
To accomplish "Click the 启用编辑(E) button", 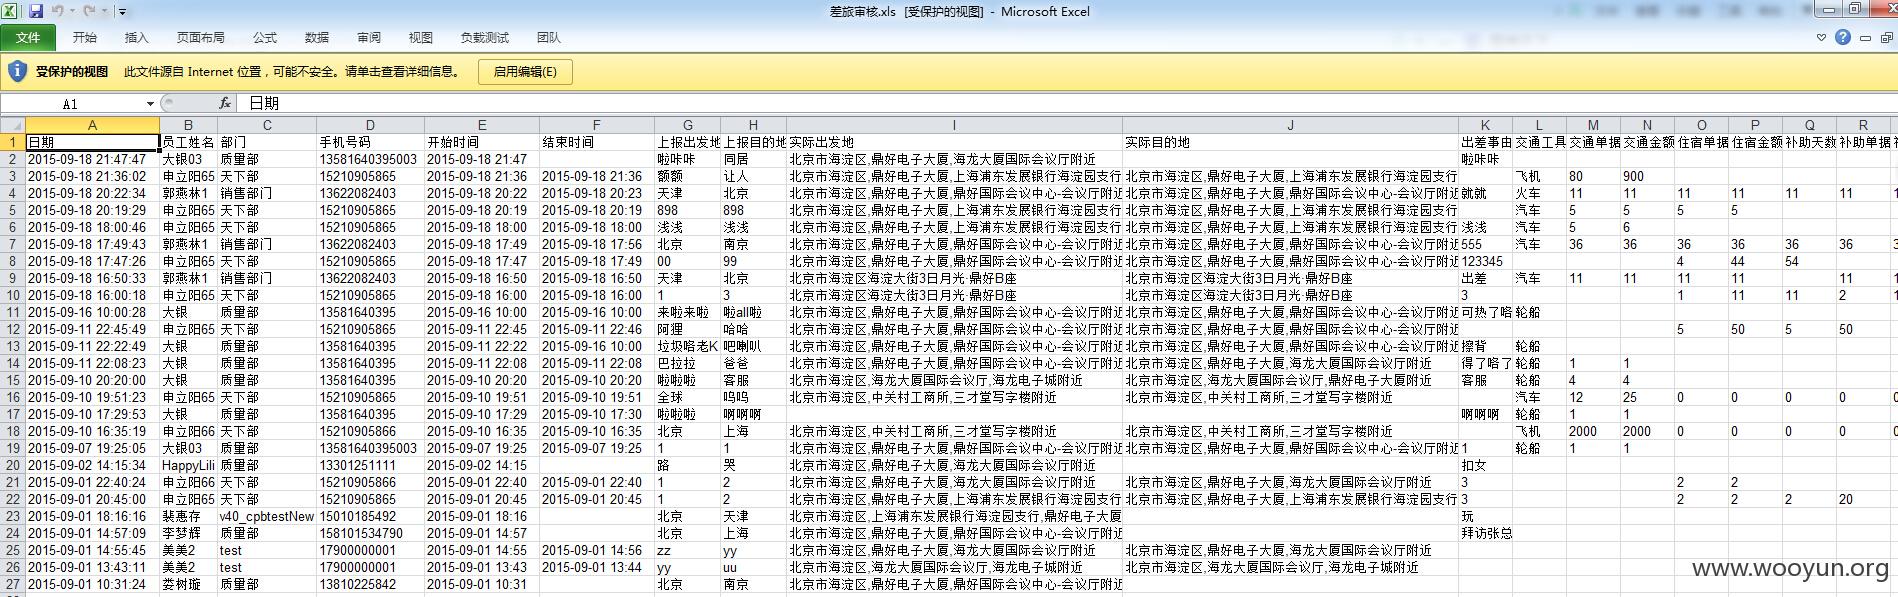I will [x=525, y=71].
